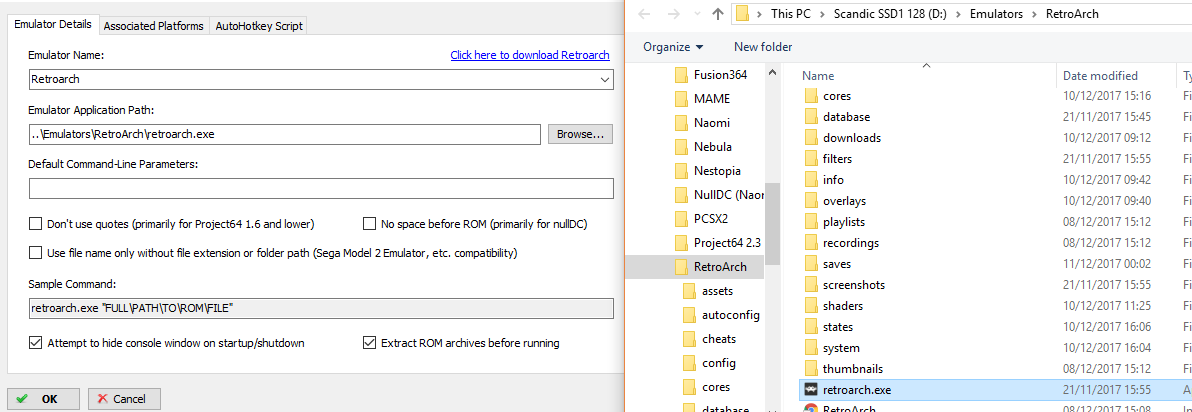The width and height of the screenshot is (1192, 412).
Task: Select Project64 2.3 folder in tree
Action: click(x=728, y=243)
